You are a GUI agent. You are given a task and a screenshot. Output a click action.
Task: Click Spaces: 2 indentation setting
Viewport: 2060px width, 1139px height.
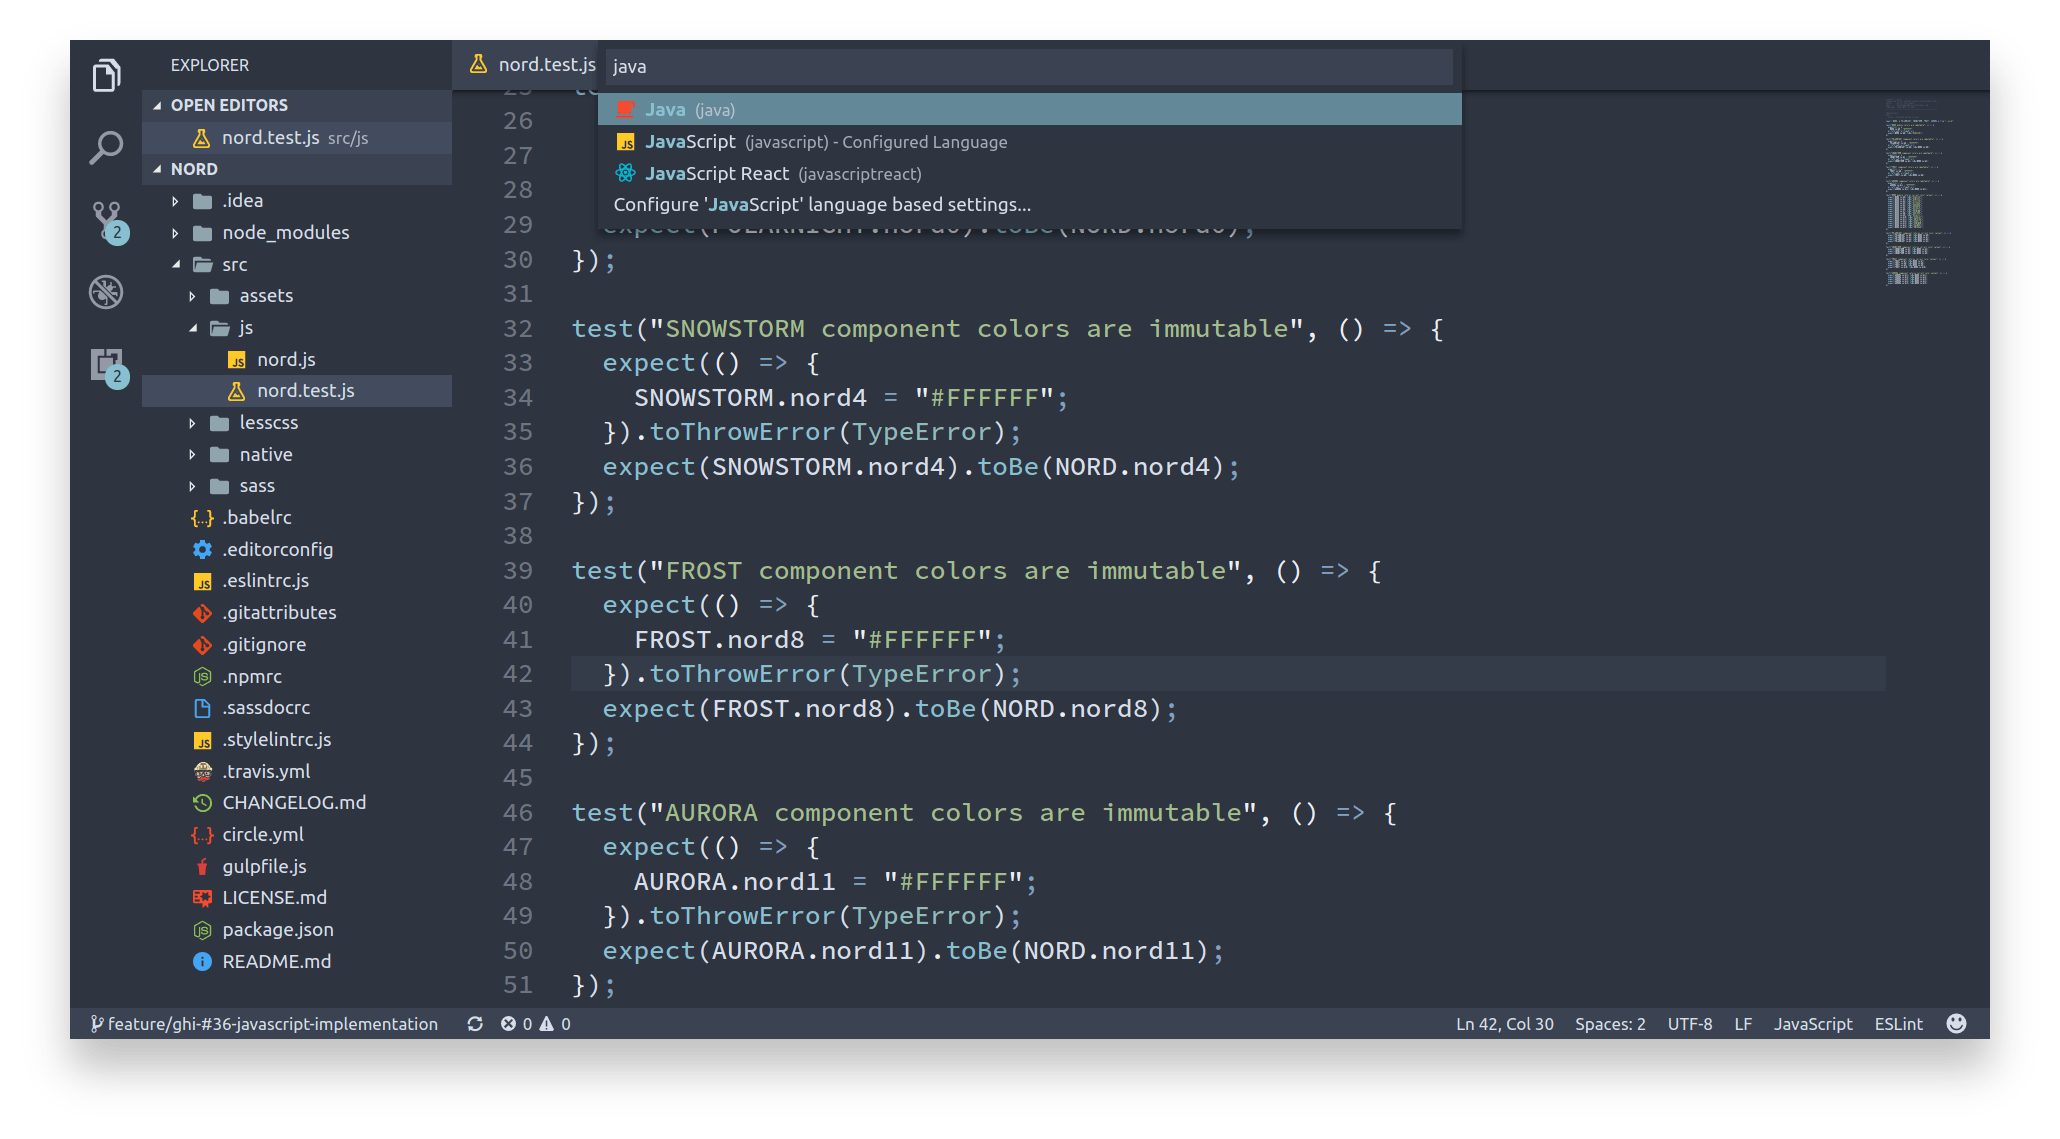click(1610, 1023)
